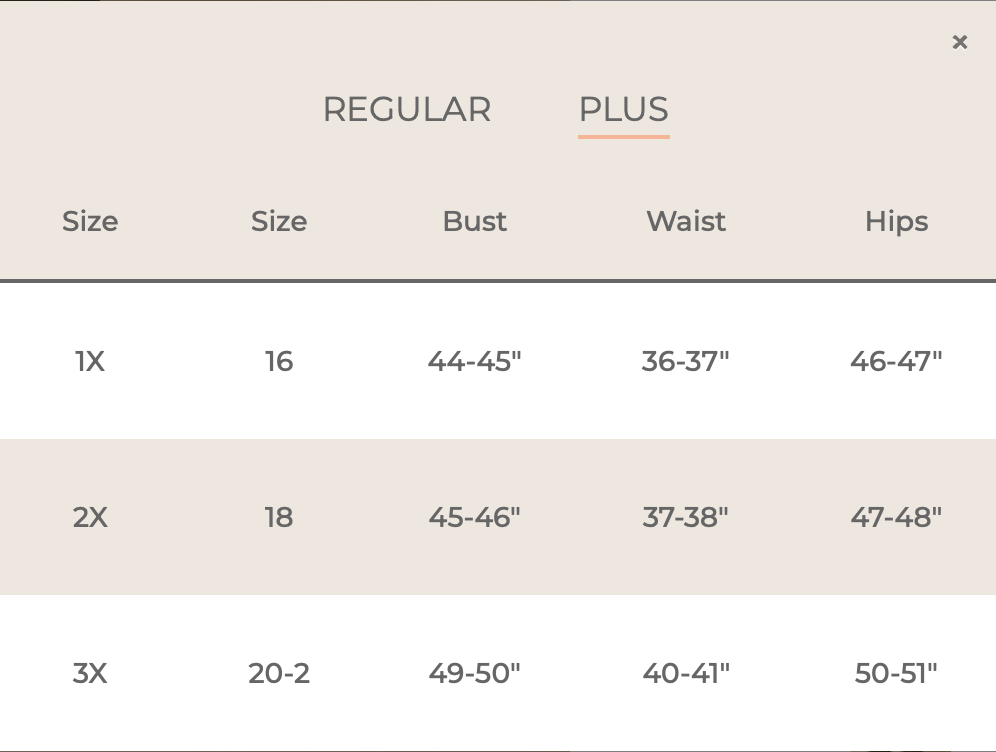Click the numeric size 18 cell
Image resolution: width=996 pixels, height=752 pixels.
coord(279,518)
